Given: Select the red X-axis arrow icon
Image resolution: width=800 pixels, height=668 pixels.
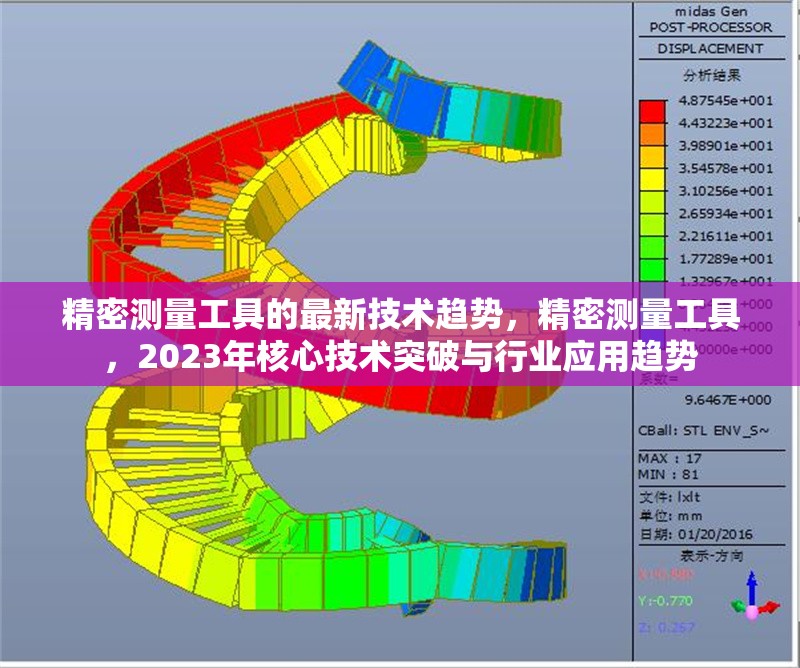Looking at the screenshot, I should [x=768, y=607].
